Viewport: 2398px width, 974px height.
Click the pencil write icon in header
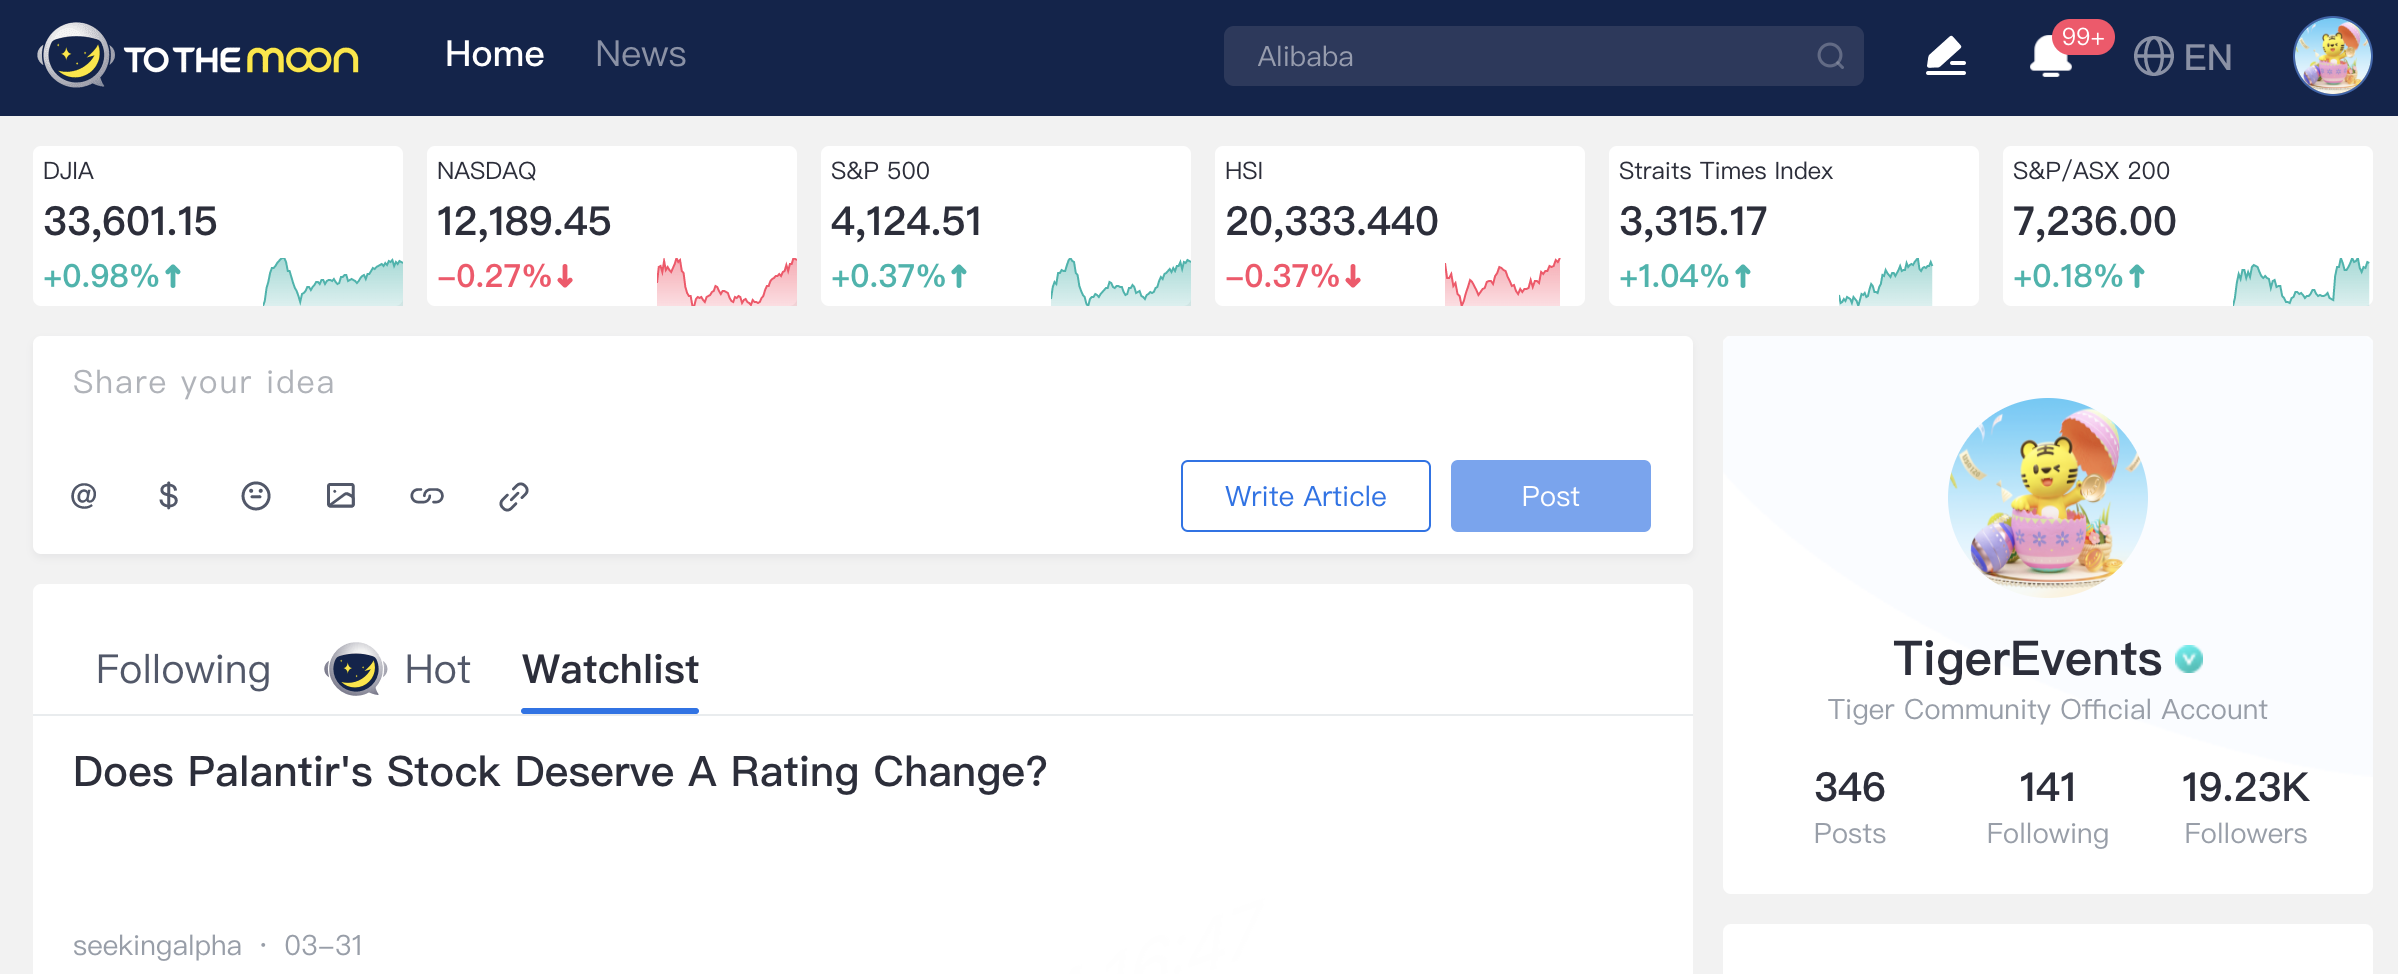pyautogui.click(x=1945, y=57)
